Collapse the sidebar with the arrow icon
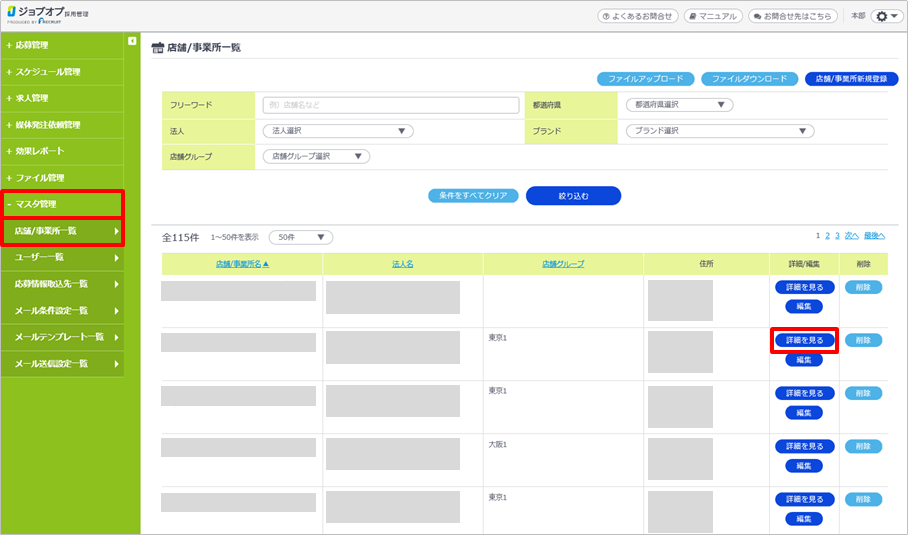908x535 pixels. tap(132, 41)
